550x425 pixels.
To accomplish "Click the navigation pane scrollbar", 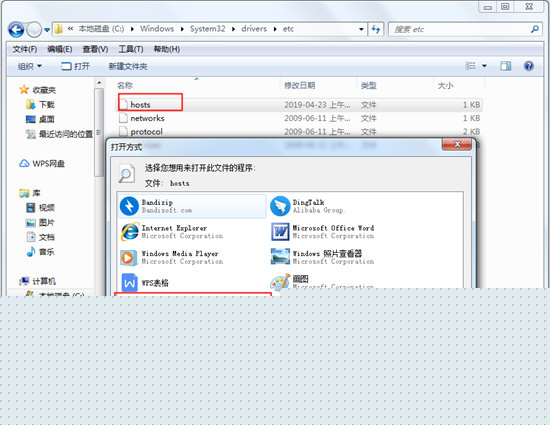I will tap(99, 132).
